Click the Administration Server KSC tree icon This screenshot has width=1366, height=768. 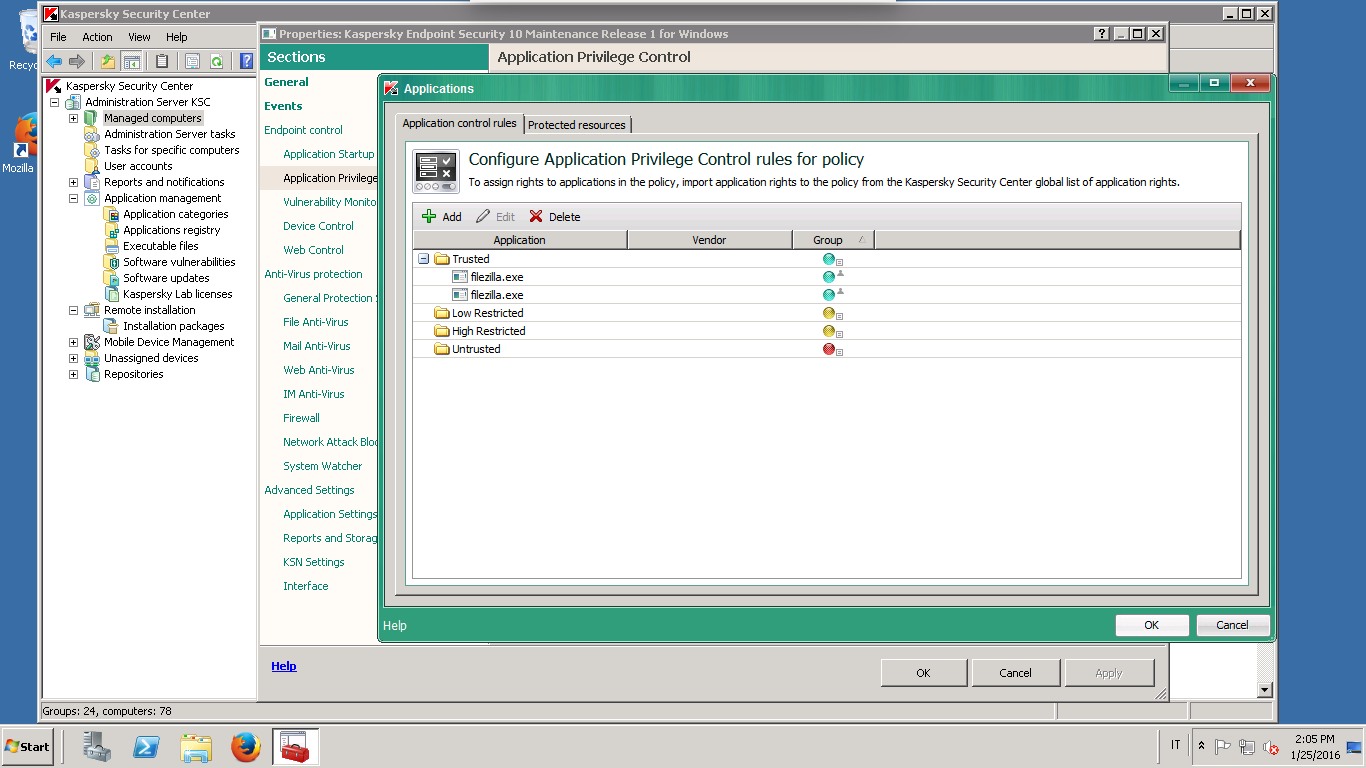click(73, 102)
